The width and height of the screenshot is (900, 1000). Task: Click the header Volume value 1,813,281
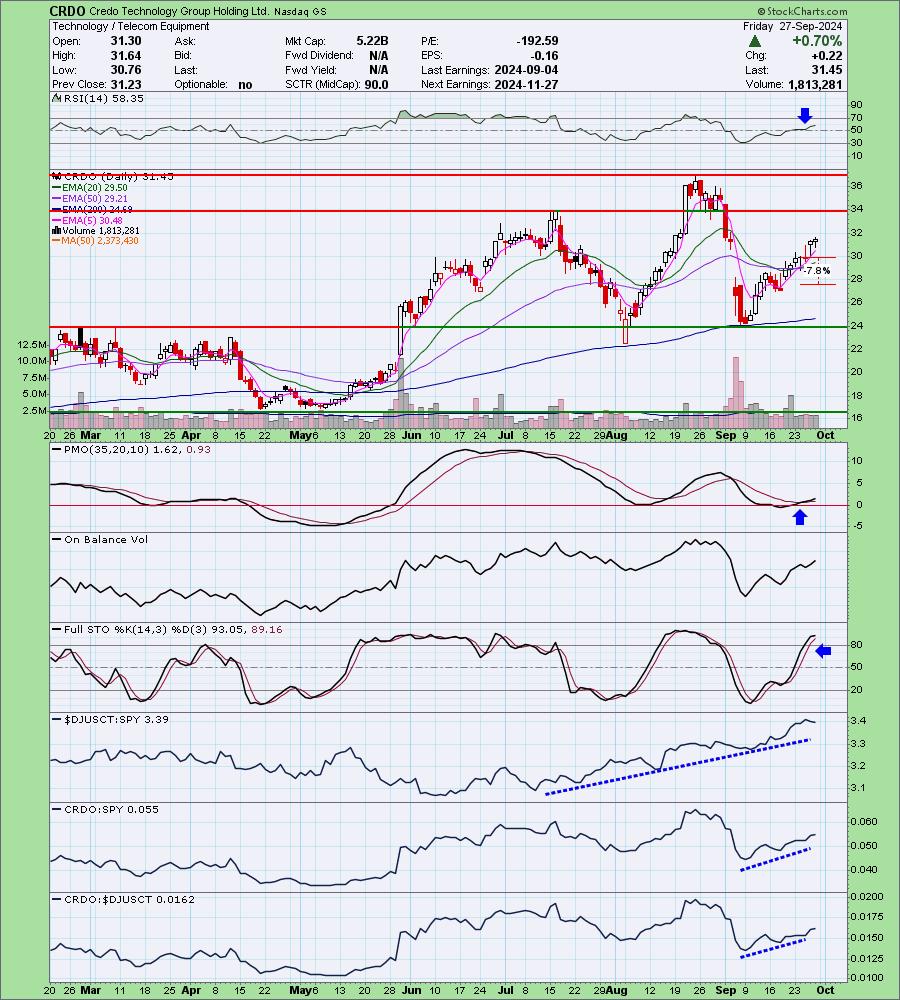point(815,84)
